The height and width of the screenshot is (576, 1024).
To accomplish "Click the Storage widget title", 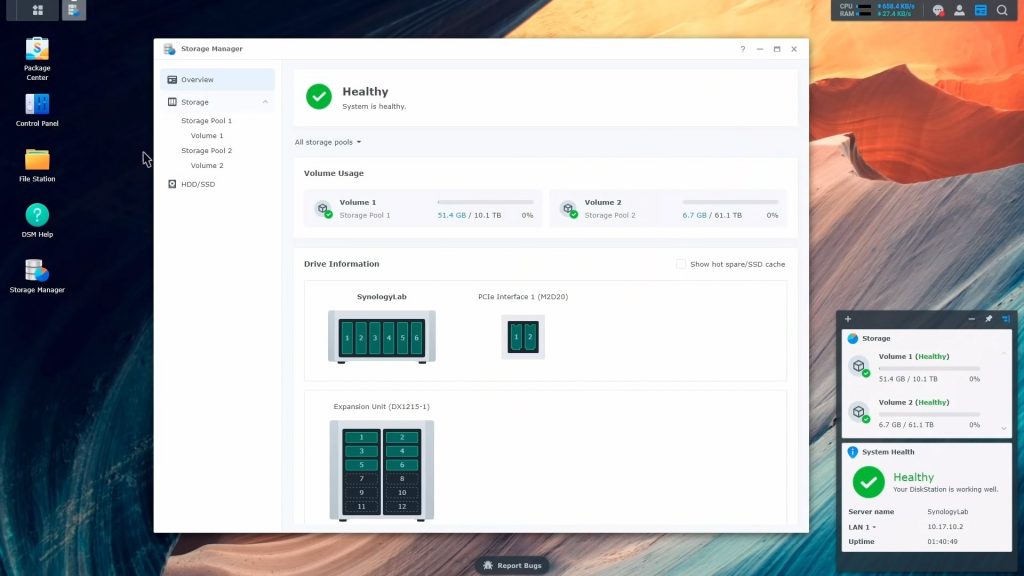I will [x=876, y=338].
